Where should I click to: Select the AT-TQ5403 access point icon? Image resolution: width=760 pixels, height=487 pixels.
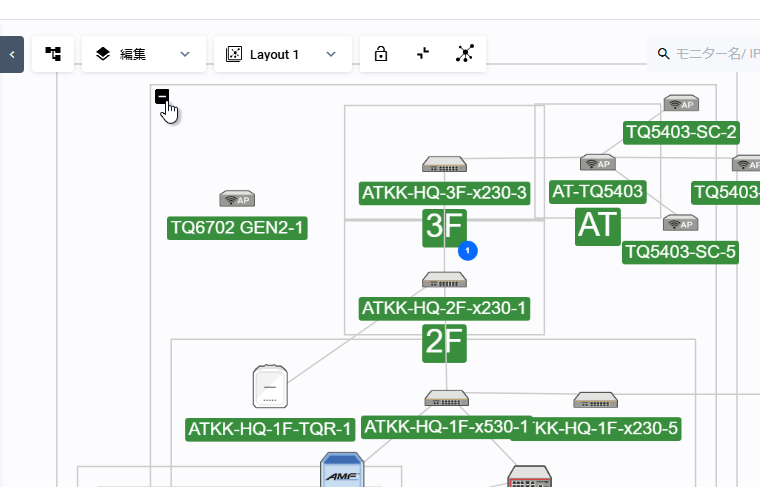[x=598, y=163]
